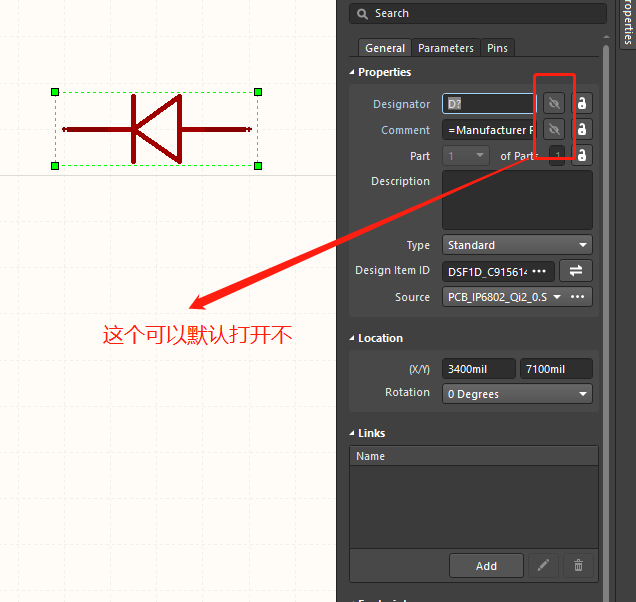Switch to the General tab
The height and width of the screenshot is (602, 636).
pyautogui.click(x=385, y=48)
